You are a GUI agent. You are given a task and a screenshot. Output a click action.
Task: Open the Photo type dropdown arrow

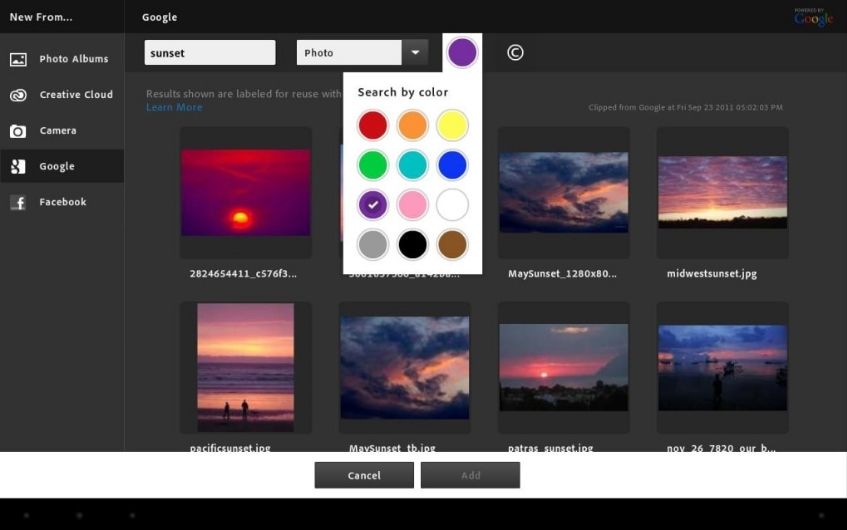pyautogui.click(x=415, y=53)
